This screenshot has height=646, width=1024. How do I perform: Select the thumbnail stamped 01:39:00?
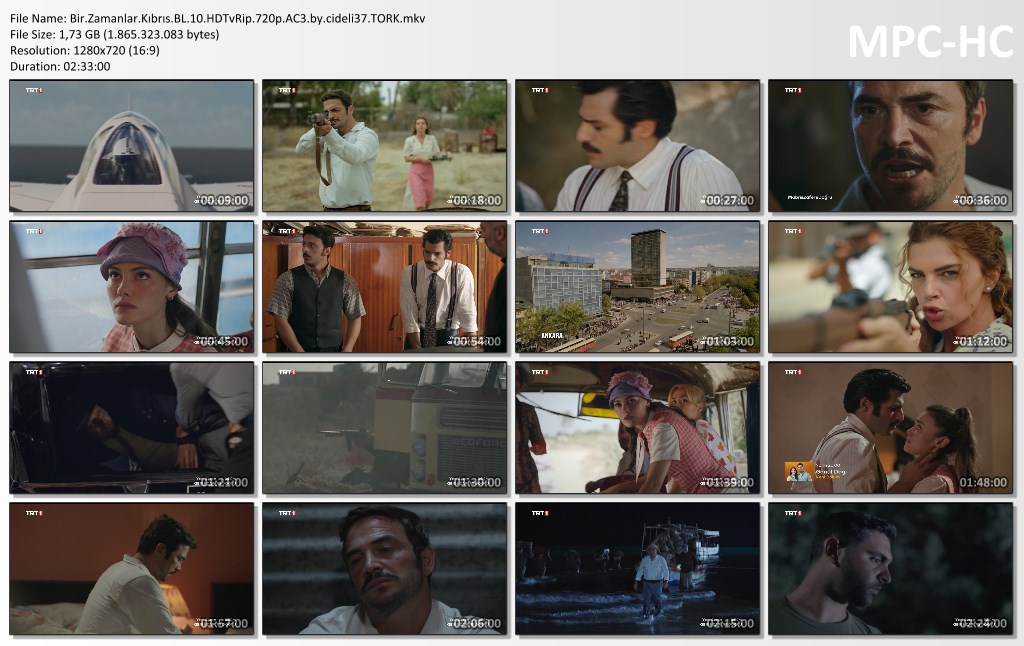click(637, 428)
